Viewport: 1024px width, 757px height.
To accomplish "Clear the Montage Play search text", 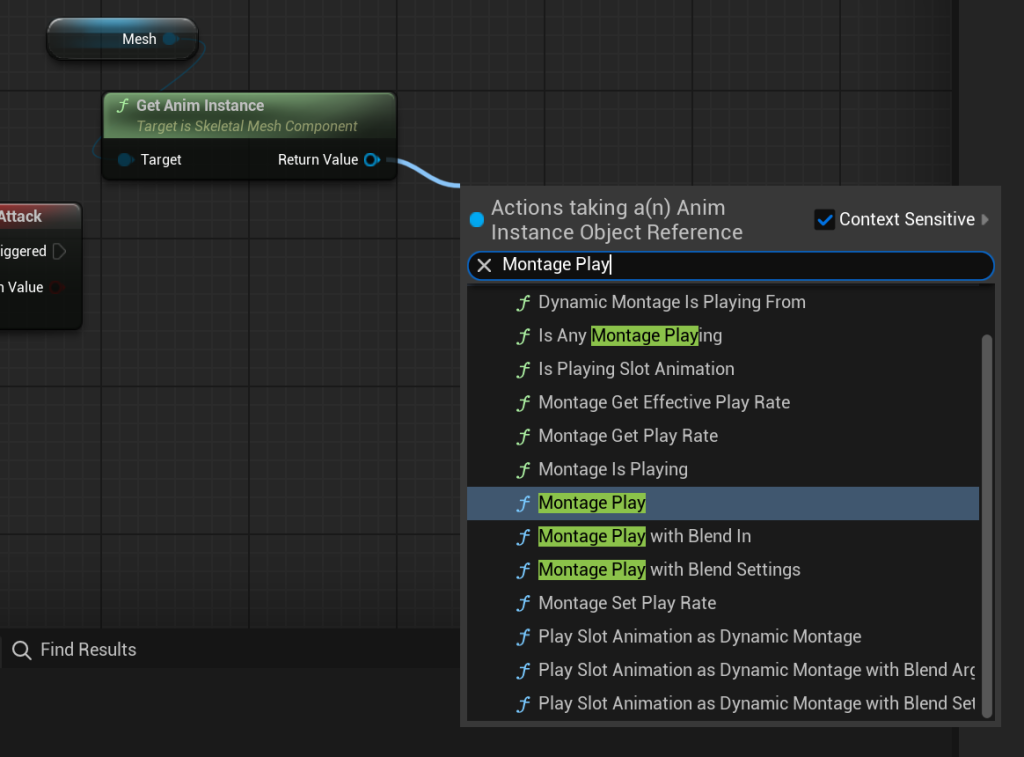I will click(x=484, y=265).
